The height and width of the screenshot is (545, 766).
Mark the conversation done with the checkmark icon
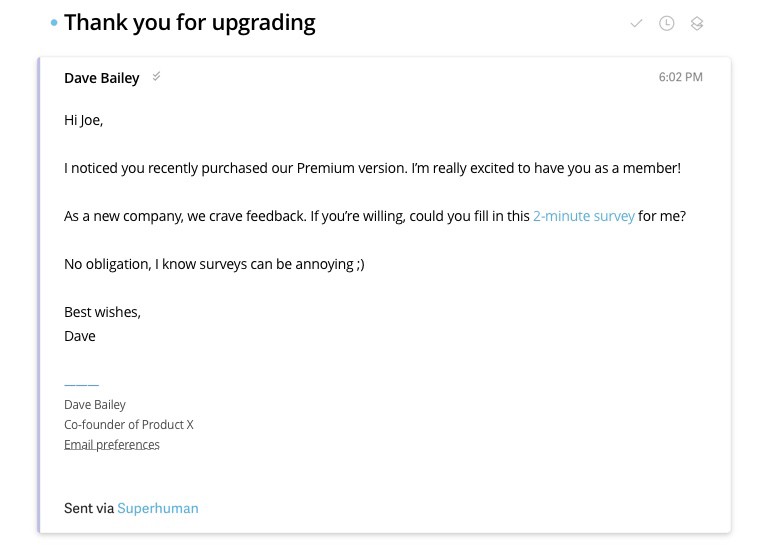pyautogui.click(x=636, y=23)
